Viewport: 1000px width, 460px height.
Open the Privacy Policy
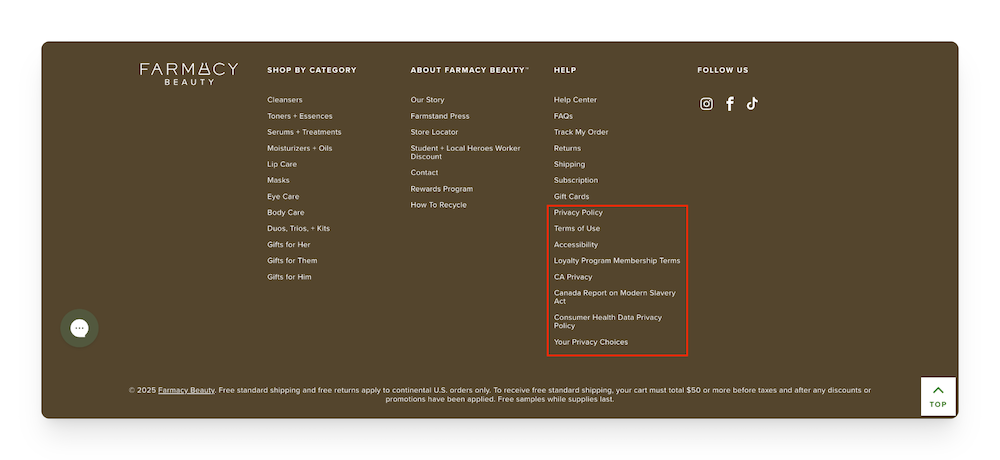click(578, 212)
